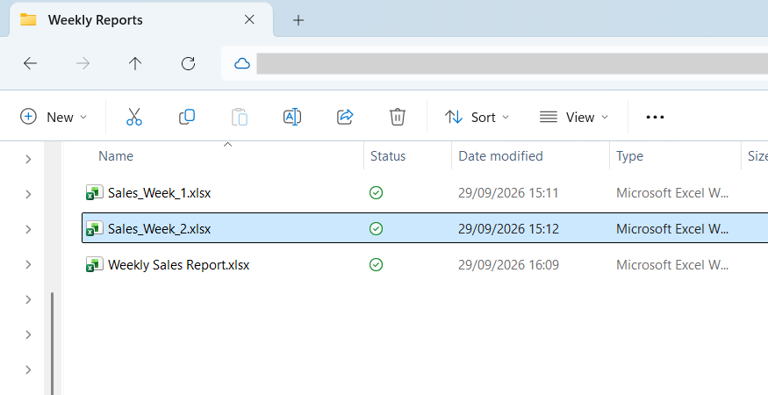Click sync status checkmark for Sales_Week_1.xlsx
Viewport: 768px width, 395px height.
(x=376, y=193)
